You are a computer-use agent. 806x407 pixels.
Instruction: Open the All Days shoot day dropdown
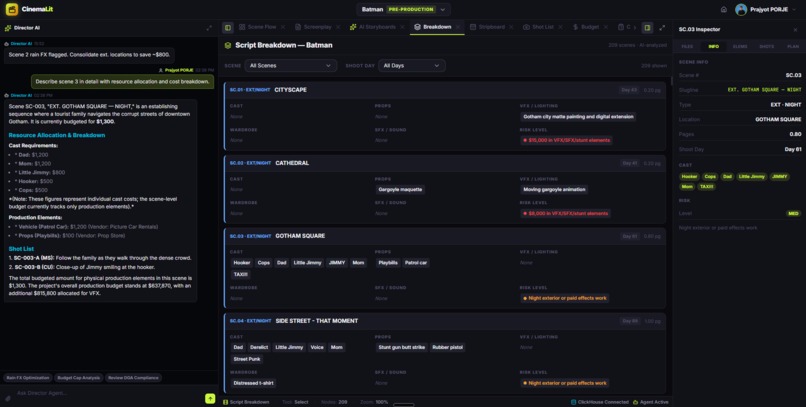click(412, 66)
